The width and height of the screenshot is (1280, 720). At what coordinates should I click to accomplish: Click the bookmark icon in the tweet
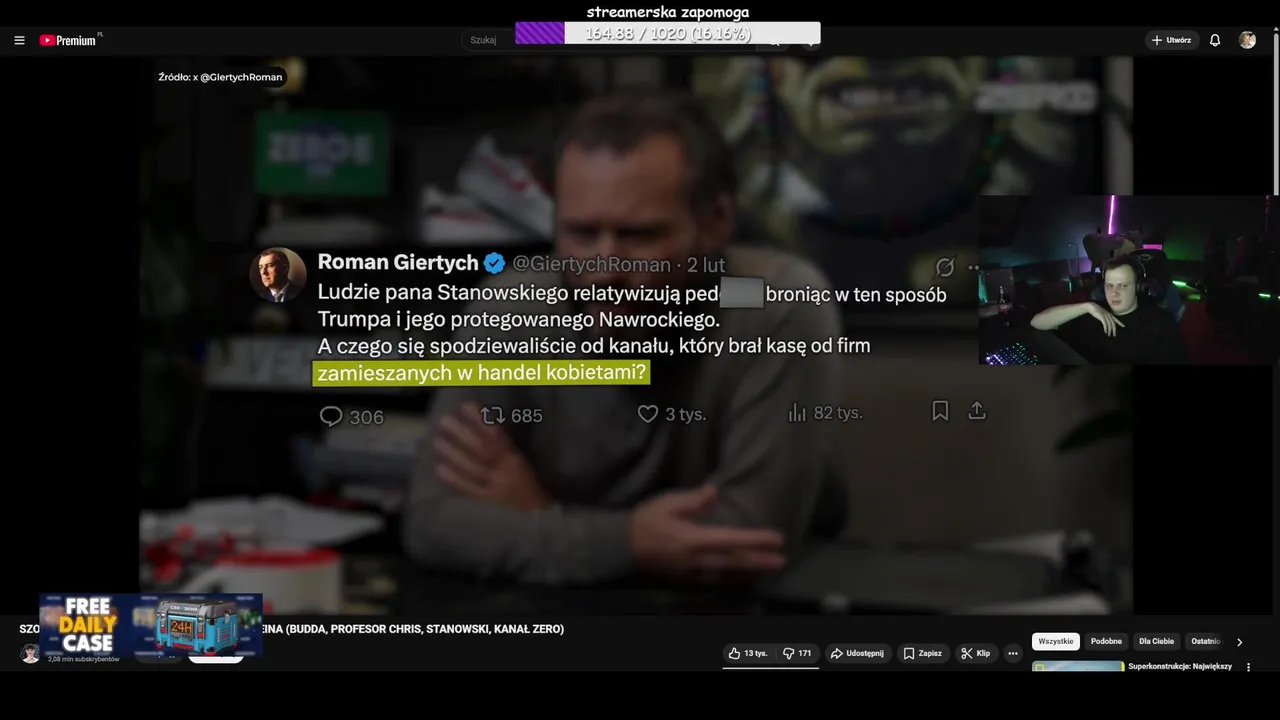point(940,411)
